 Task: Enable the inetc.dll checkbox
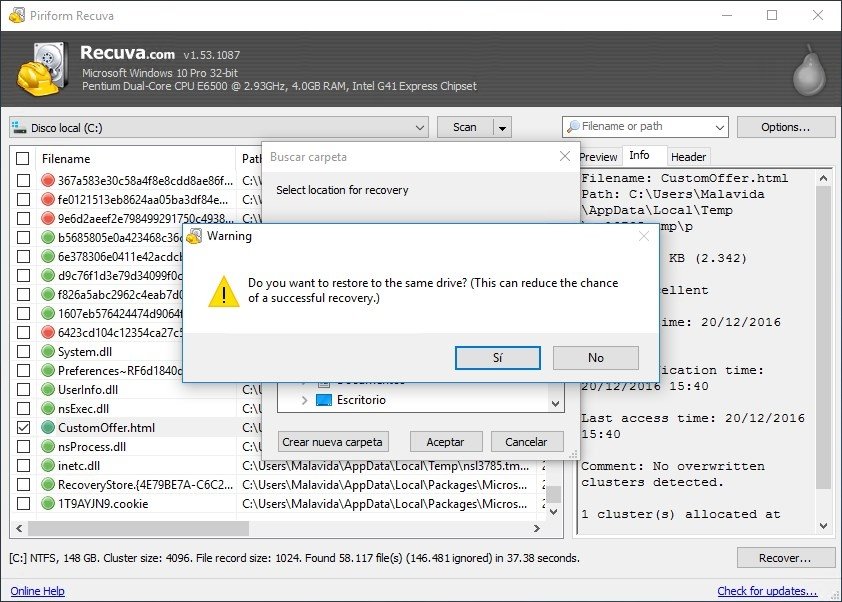pyautogui.click(x=23, y=466)
